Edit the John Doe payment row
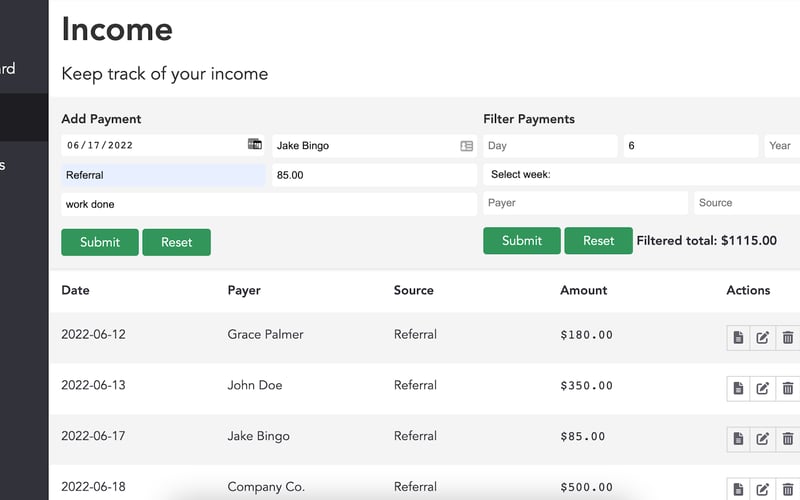 coord(762,388)
